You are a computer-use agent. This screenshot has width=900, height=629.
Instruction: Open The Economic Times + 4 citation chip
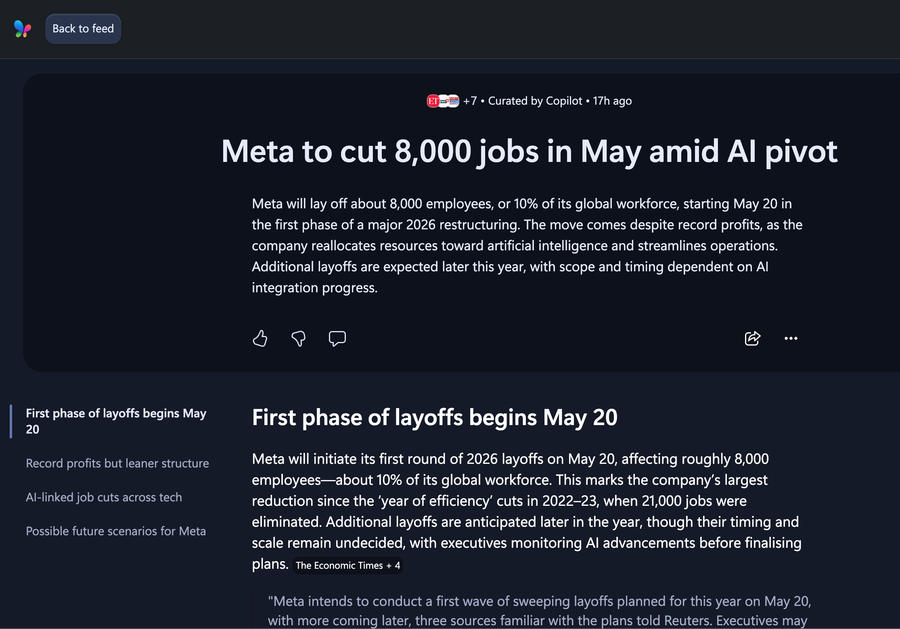348,565
